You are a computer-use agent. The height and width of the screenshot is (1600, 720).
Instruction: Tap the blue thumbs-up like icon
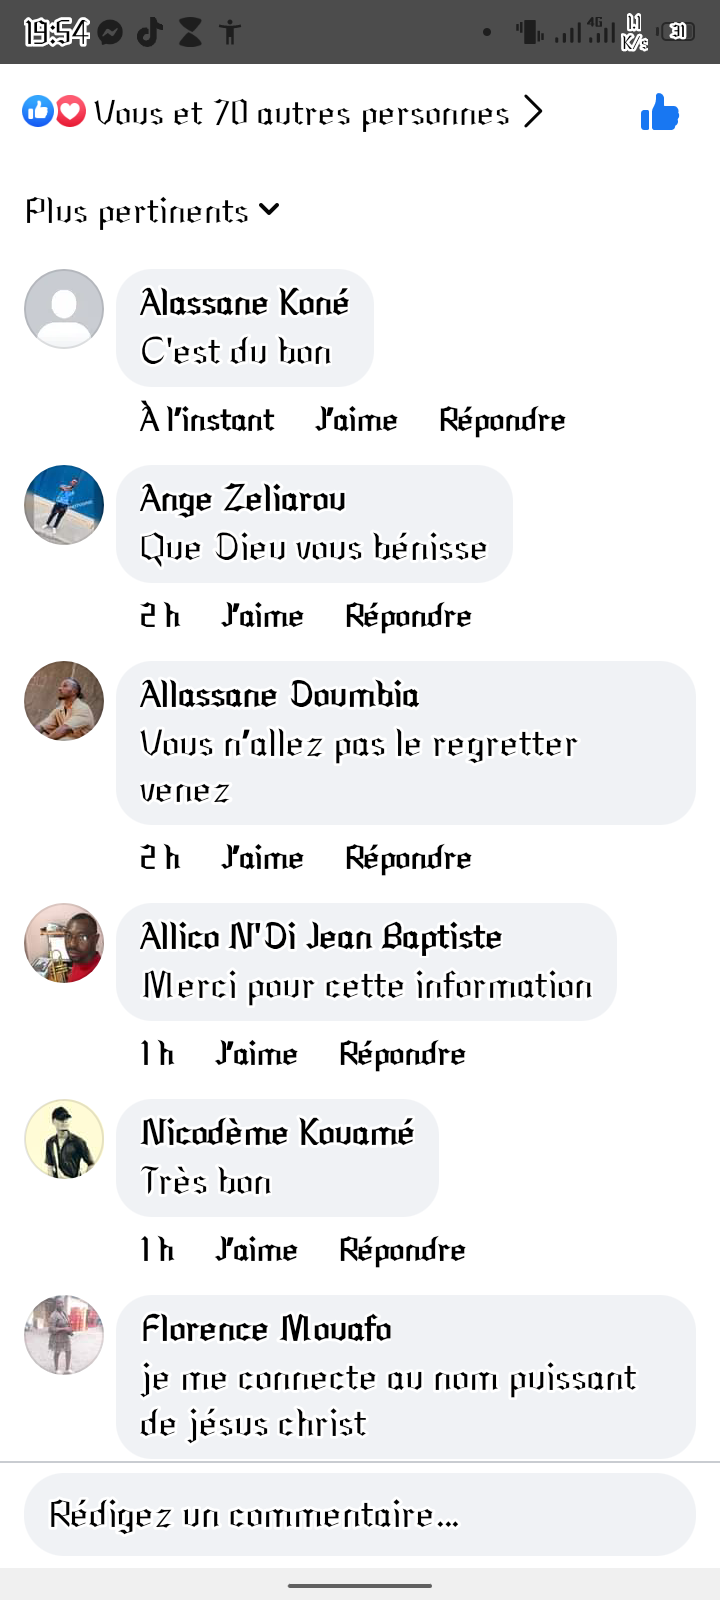(660, 112)
